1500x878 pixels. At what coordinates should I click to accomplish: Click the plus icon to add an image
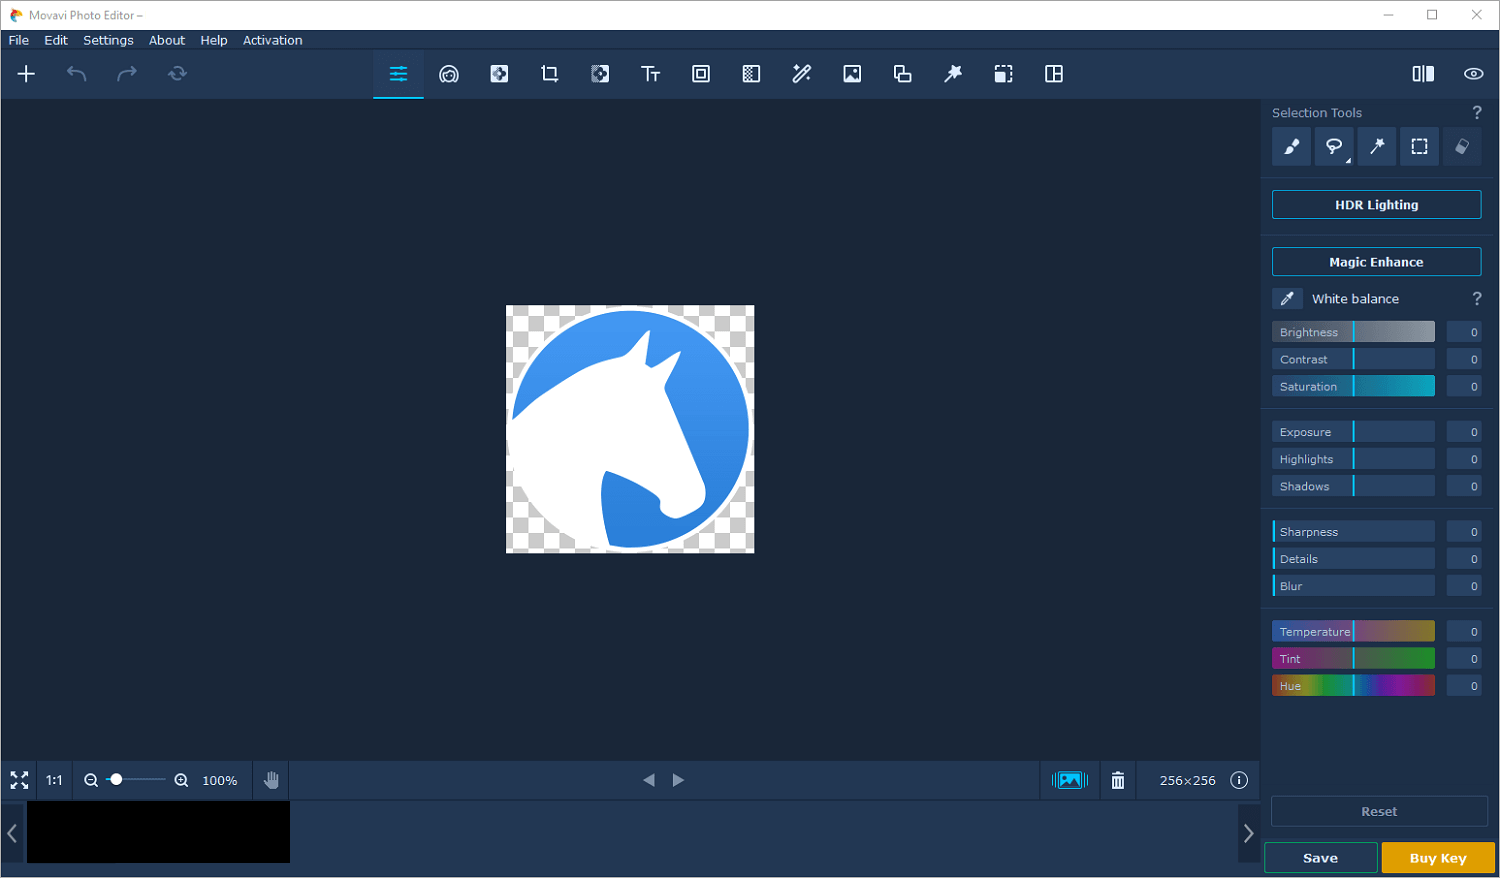click(26, 74)
